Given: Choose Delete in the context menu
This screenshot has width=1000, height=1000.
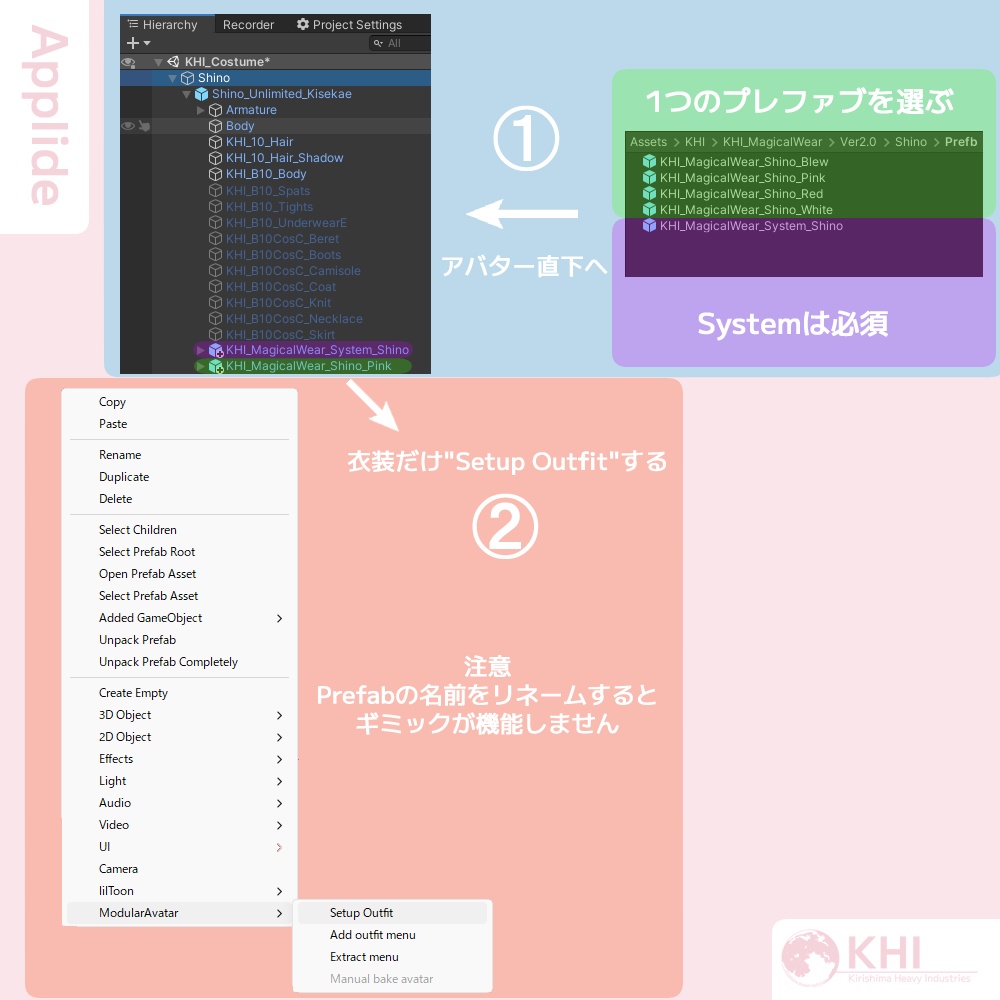Looking at the screenshot, I should click(x=179, y=499).
